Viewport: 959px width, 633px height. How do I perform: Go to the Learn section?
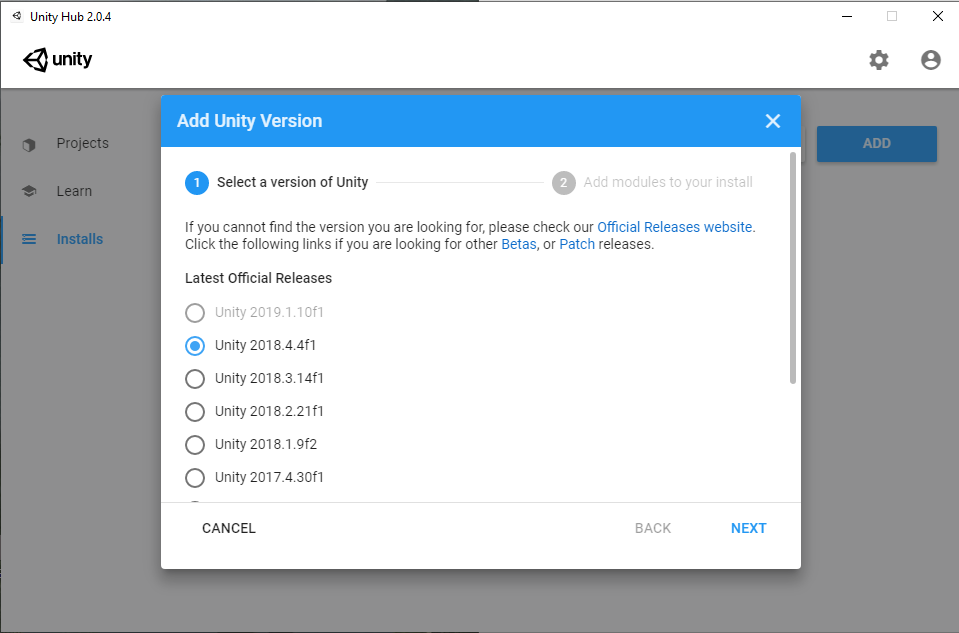click(x=74, y=191)
